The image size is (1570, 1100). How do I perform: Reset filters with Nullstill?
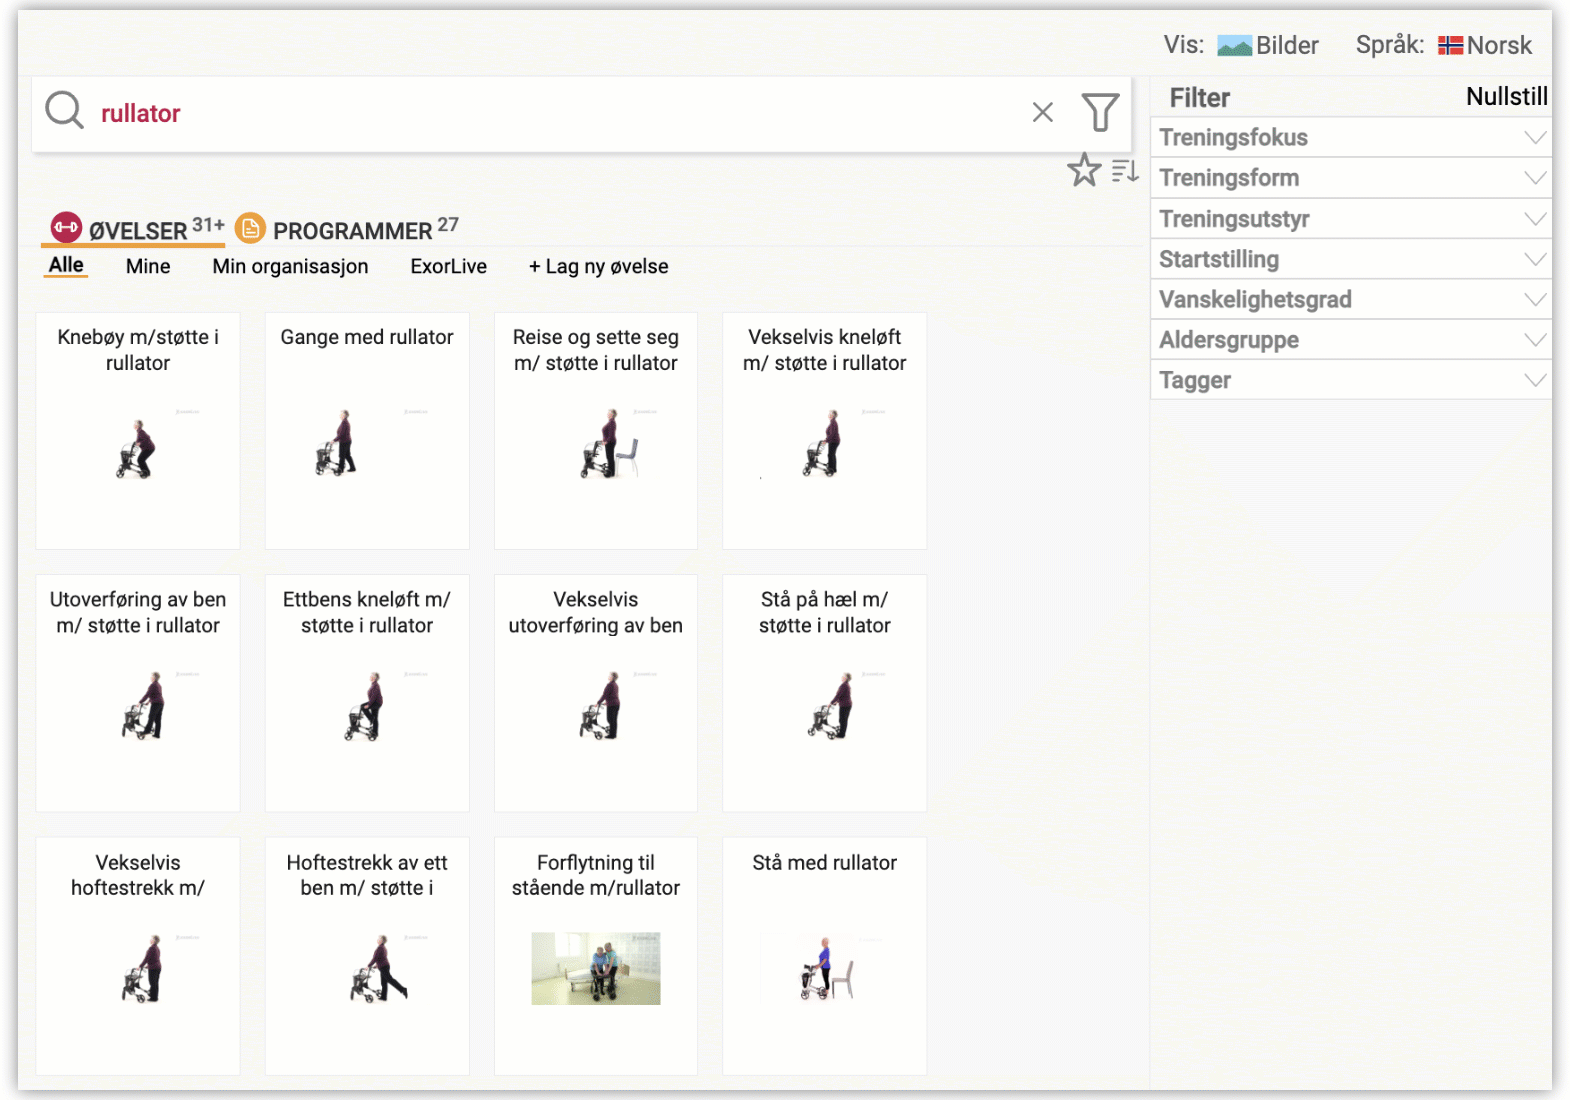pos(1506,97)
